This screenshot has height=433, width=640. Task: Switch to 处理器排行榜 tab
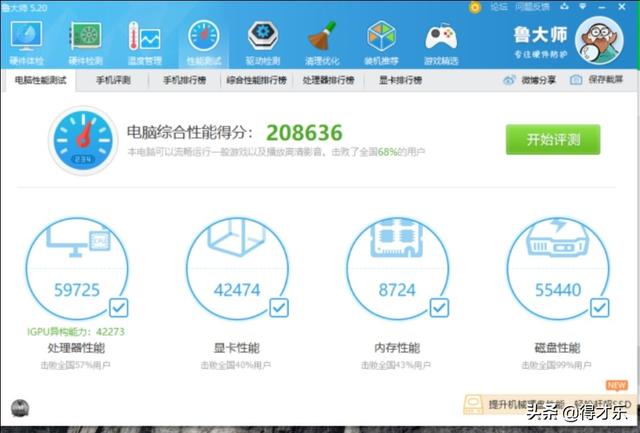click(x=328, y=80)
